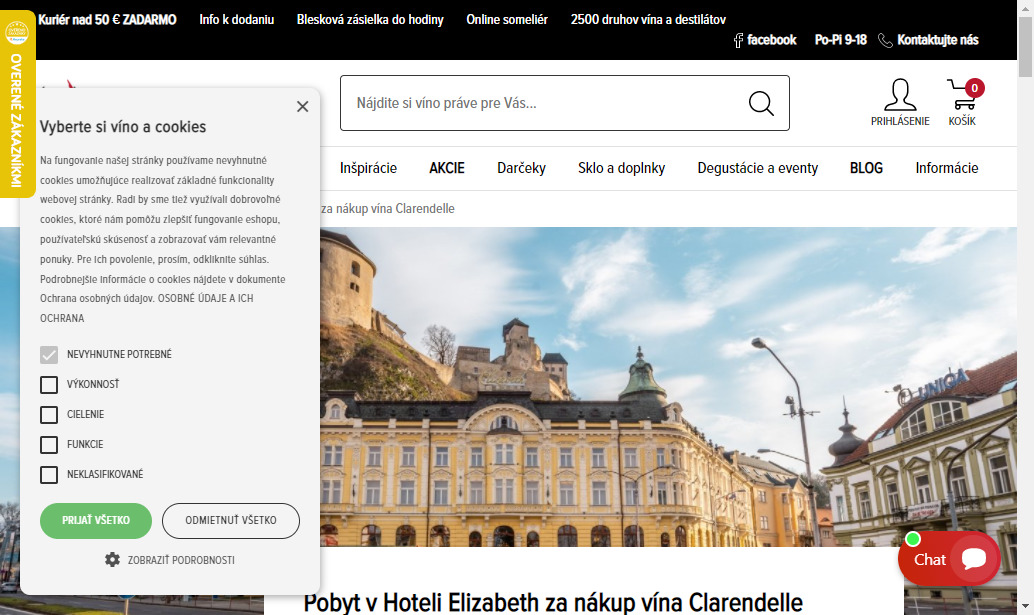Open the Overené zákazníkmi badge
Viewport: 1034px width, 615px height.
tap(17, 104)
